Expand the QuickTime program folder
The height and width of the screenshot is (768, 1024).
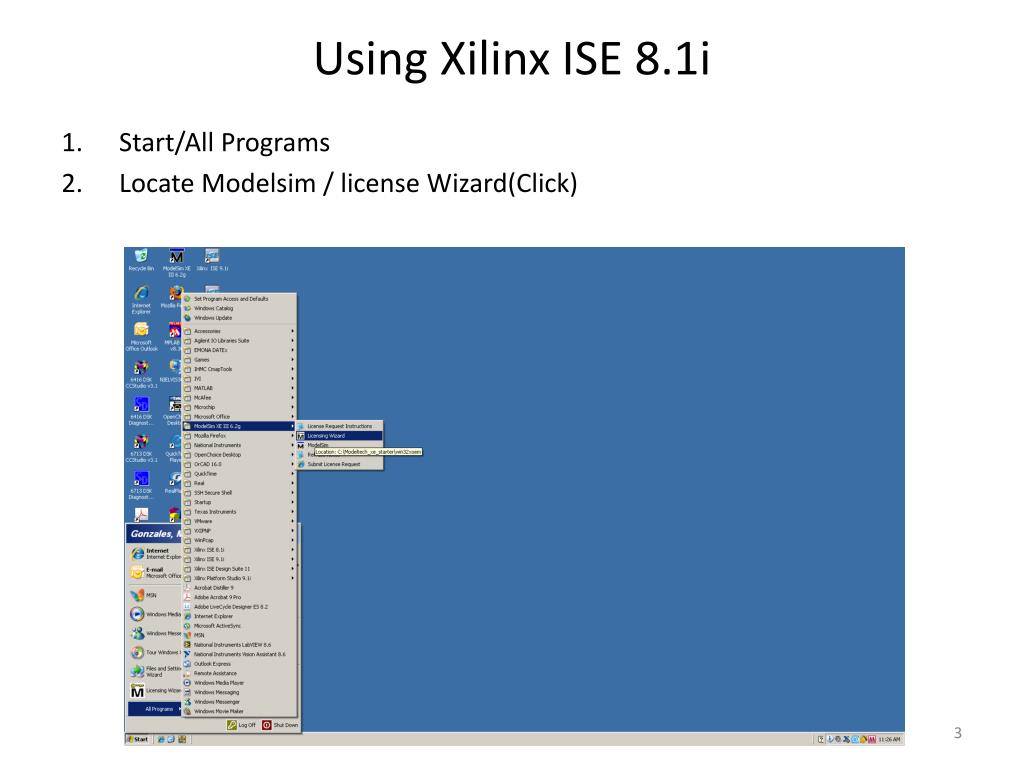coord(240,473)
